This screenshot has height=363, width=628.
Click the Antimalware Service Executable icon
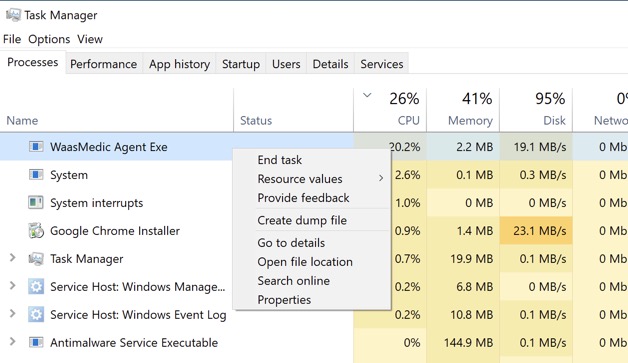click(36, 343)
